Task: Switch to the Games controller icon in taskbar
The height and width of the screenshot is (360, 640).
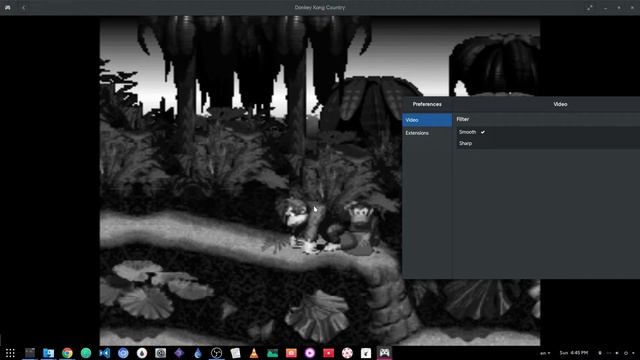Action: [x=384, y=353]
